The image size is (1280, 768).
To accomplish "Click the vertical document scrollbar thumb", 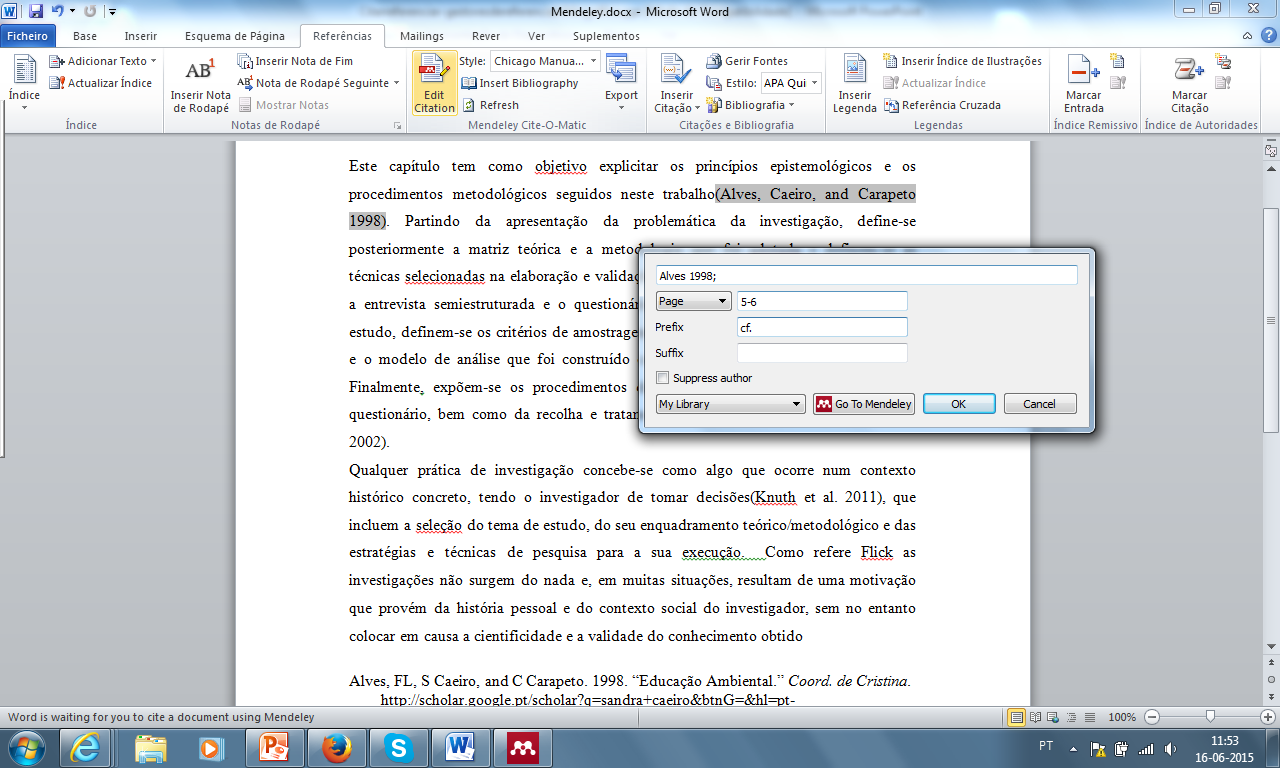I will coord(1270,320).
